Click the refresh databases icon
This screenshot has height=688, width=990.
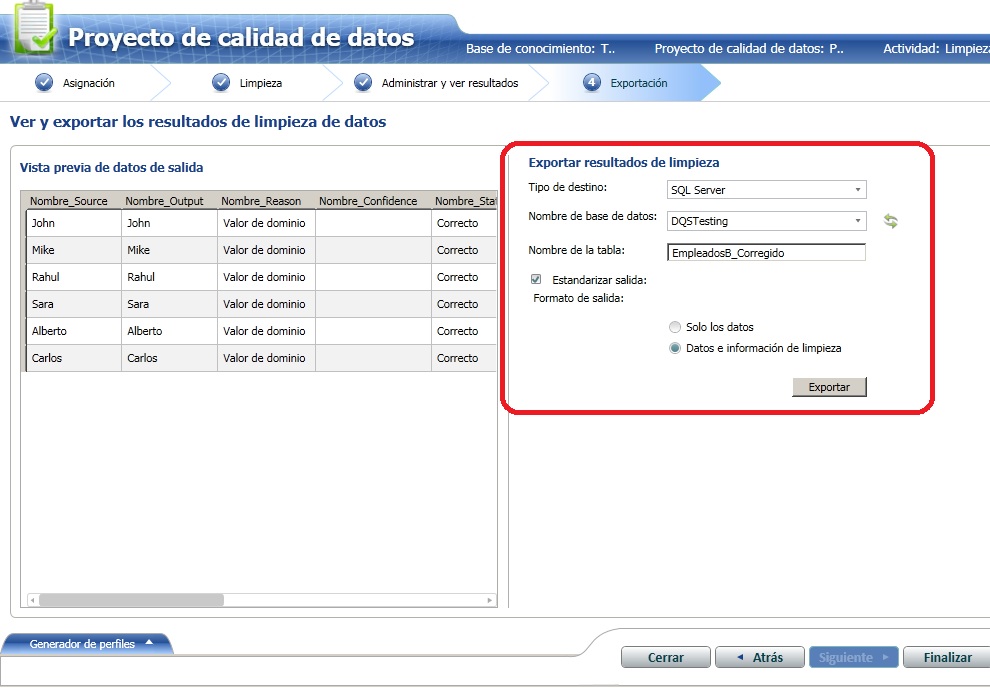[x=890, y=219]
